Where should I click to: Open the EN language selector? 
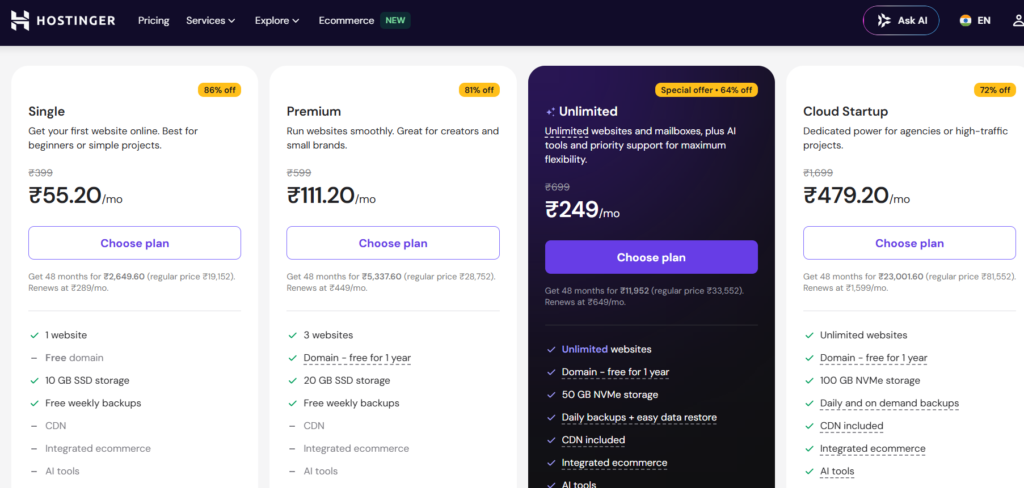[x=984, y=20]
